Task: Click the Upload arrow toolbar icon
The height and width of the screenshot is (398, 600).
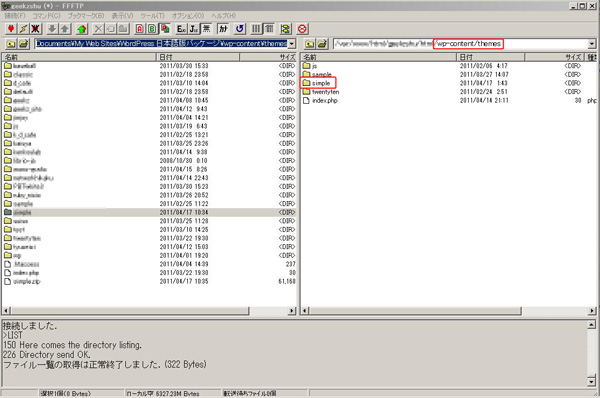Action: tap(65, 29)
